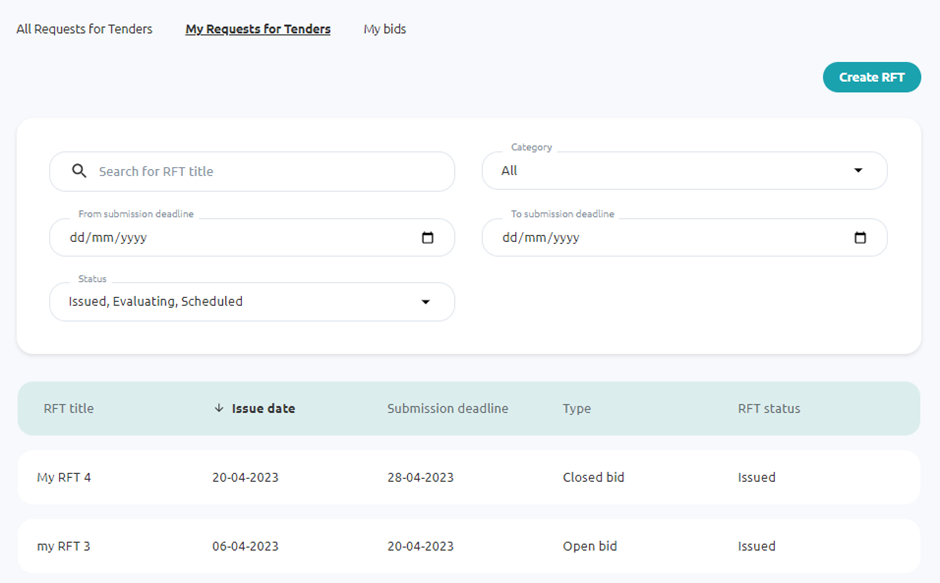The image size is (940, 583).
Task: Open the From submission deadline calendar picker
Action: click(x=428, y=238)
